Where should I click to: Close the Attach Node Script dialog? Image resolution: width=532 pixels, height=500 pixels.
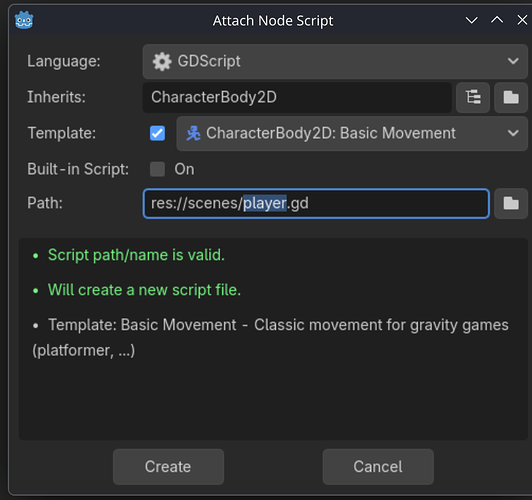tap(522, 20)
